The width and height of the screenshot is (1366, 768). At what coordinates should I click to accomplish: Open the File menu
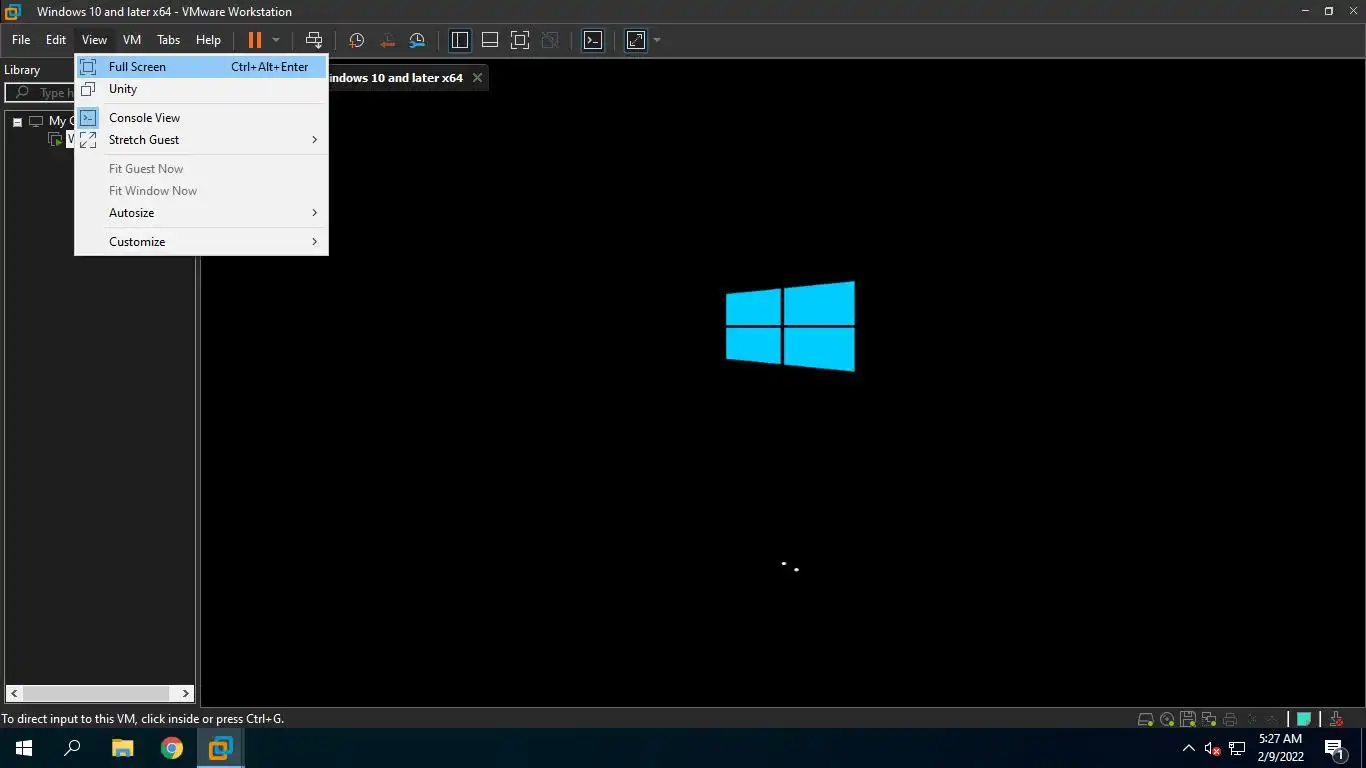coord(21,40)
